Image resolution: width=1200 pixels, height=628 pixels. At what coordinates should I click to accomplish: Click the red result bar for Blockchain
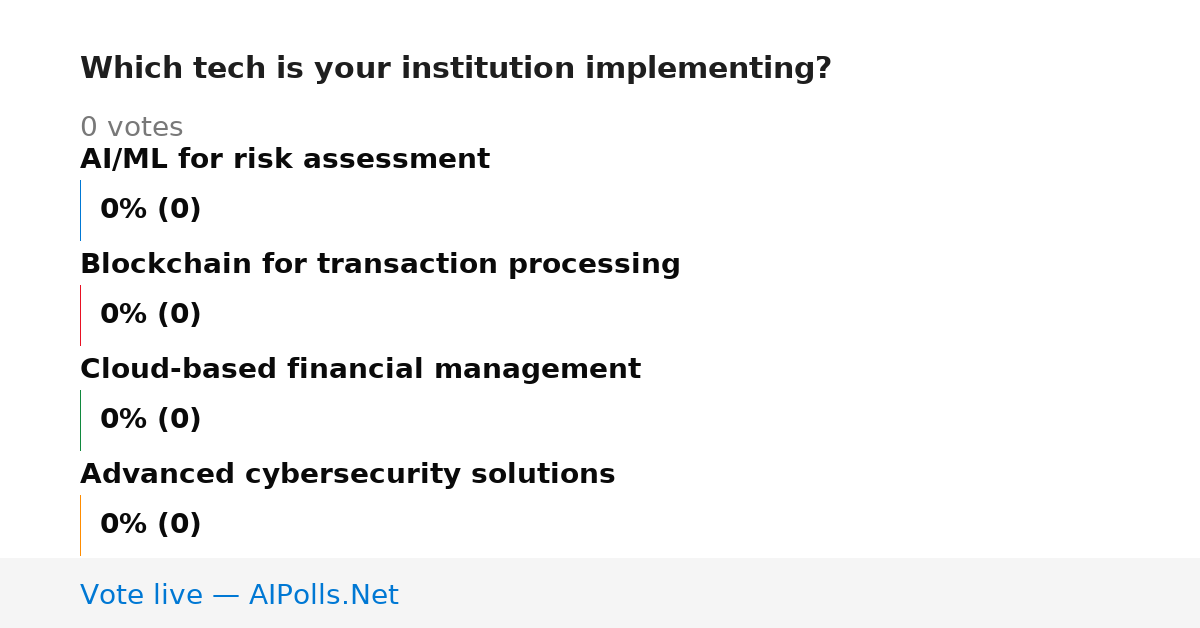(81, 315)
